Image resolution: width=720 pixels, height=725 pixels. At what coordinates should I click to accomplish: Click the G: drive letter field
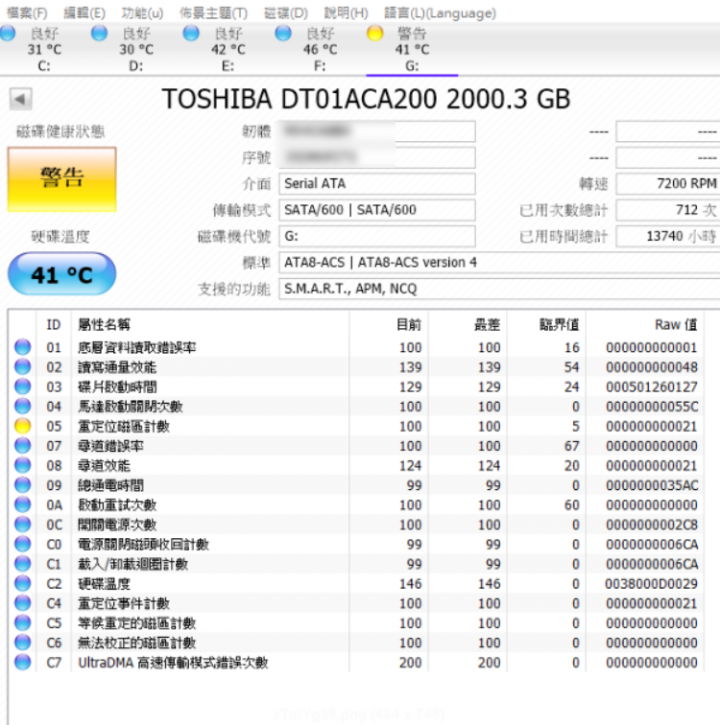pos(377,236)
